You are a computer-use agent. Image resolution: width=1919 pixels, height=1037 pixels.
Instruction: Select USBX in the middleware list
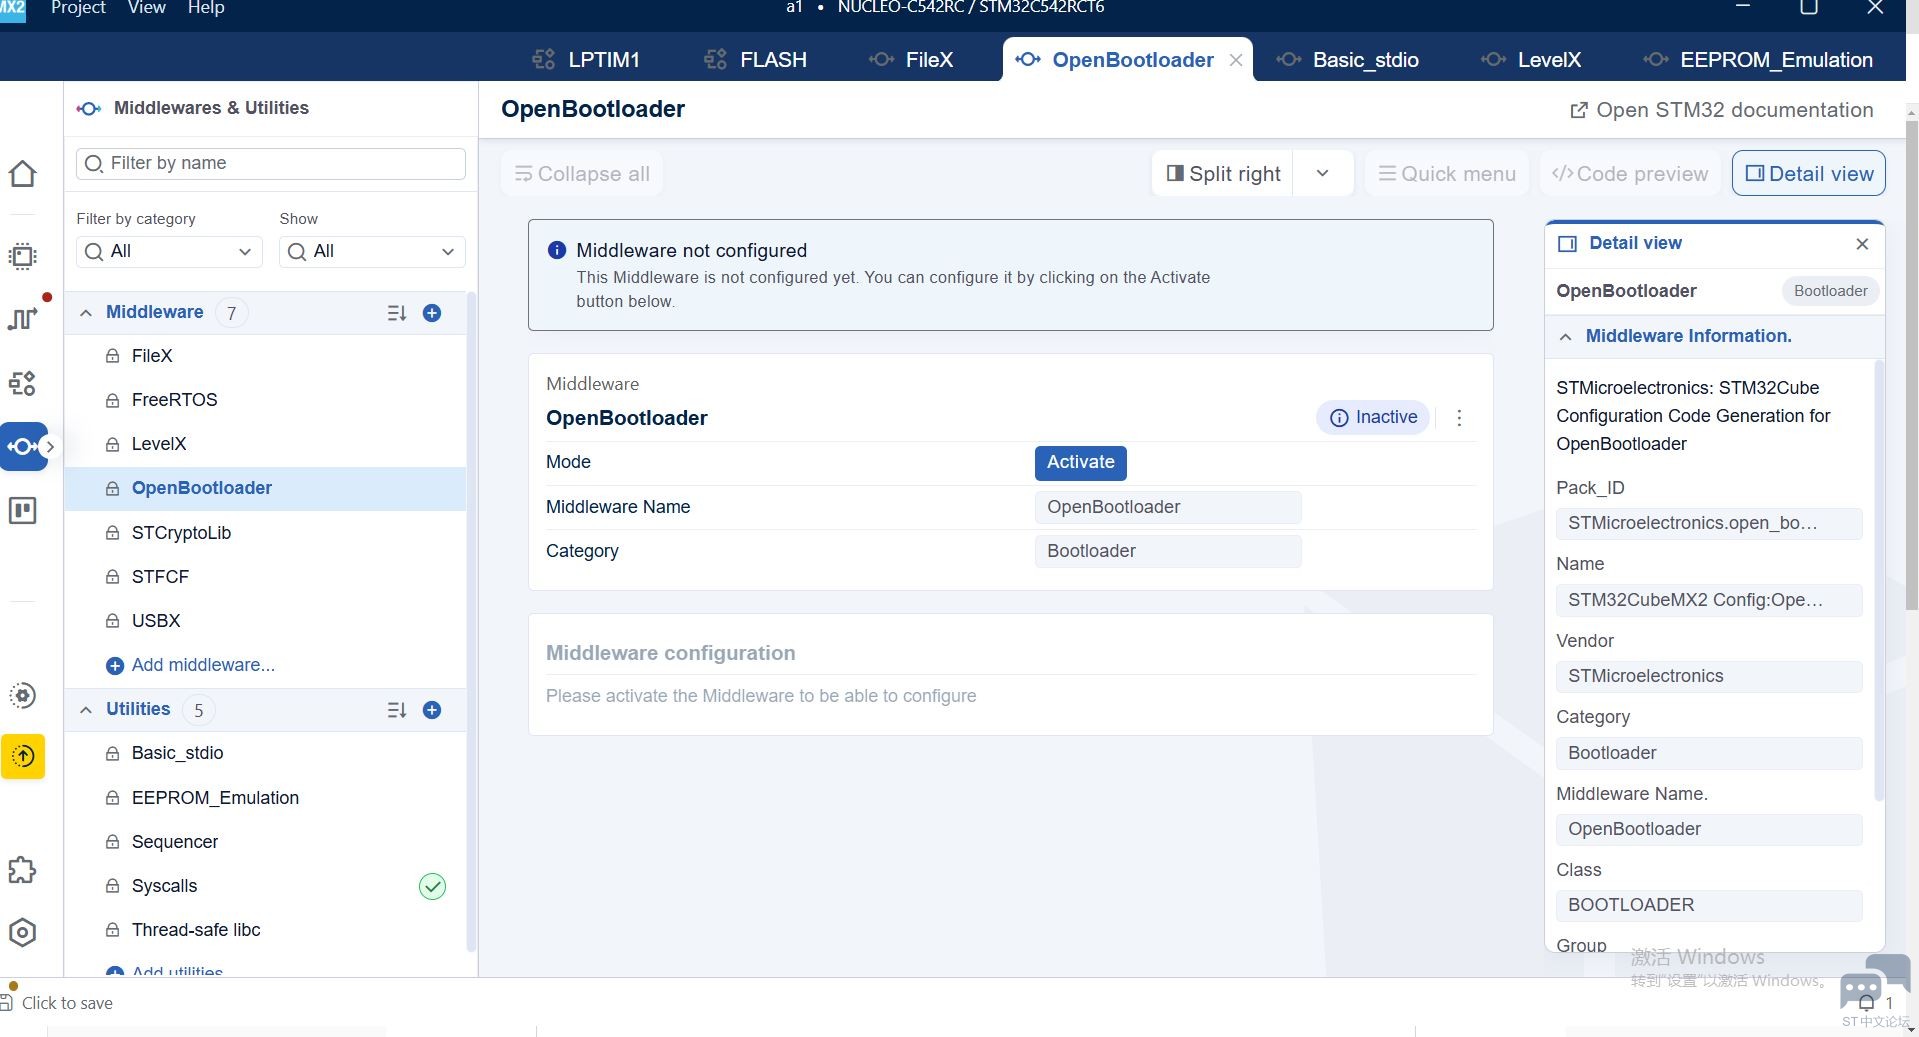[x=266, y=621]
